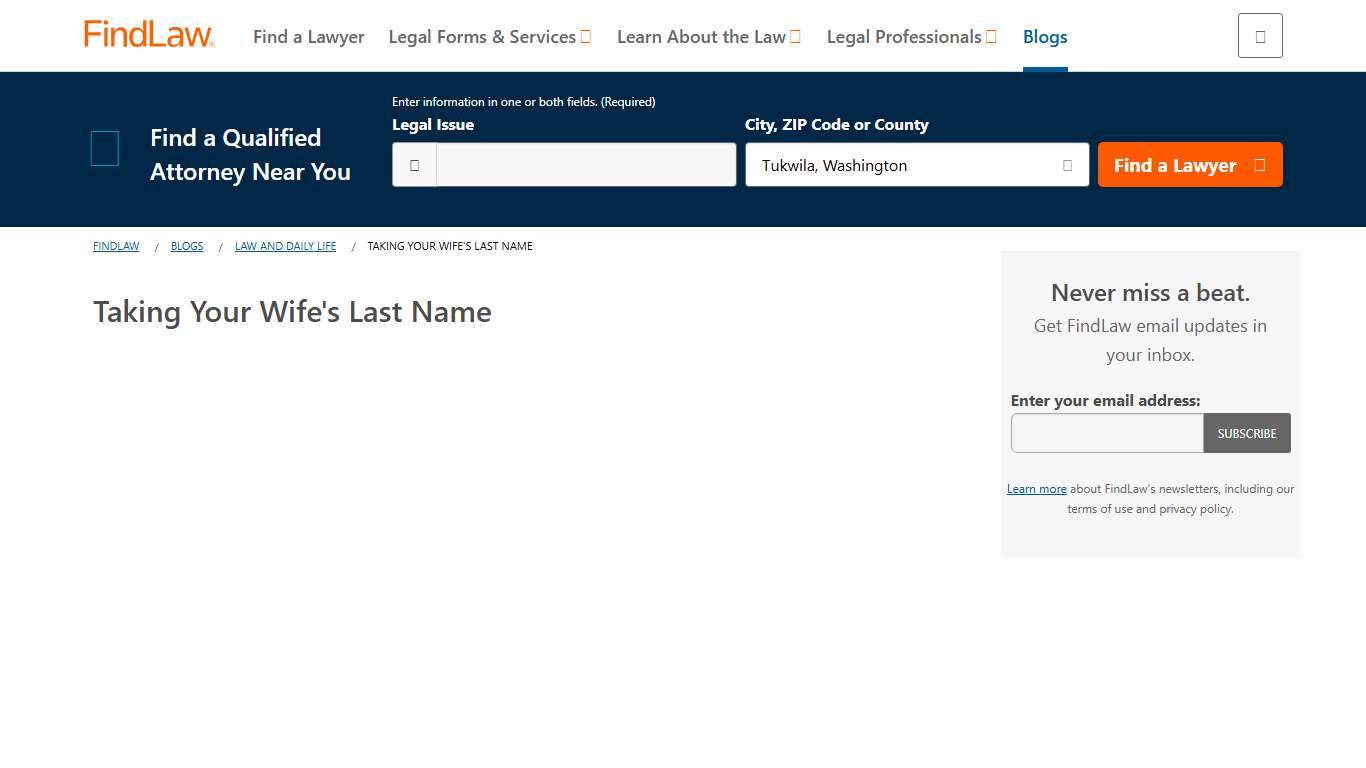Open the search icon in the top navigation

pyautogui.click(x=1259, y=34)
